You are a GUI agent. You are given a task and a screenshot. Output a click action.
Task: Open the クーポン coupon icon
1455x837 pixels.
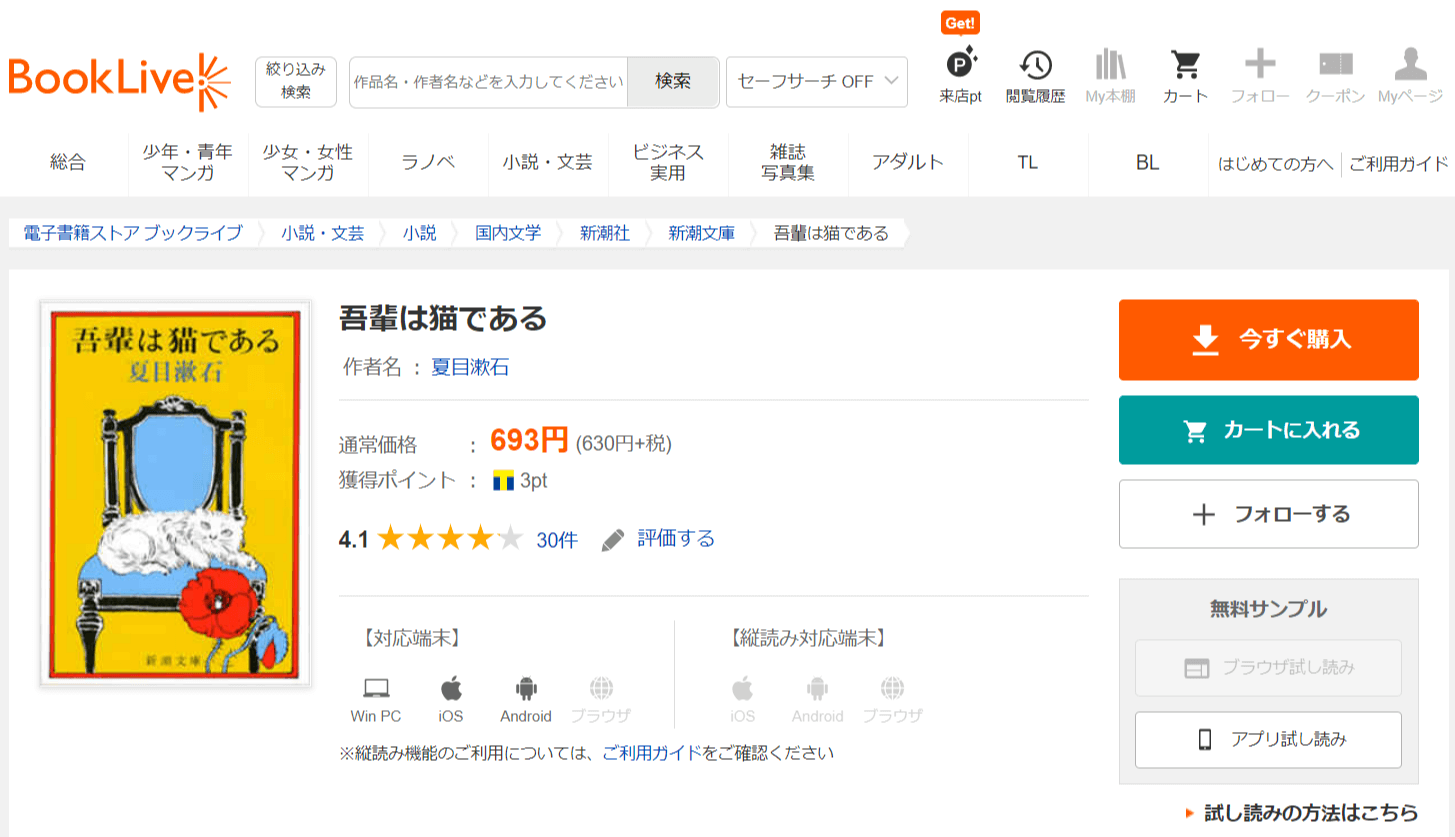(1335, 66)
